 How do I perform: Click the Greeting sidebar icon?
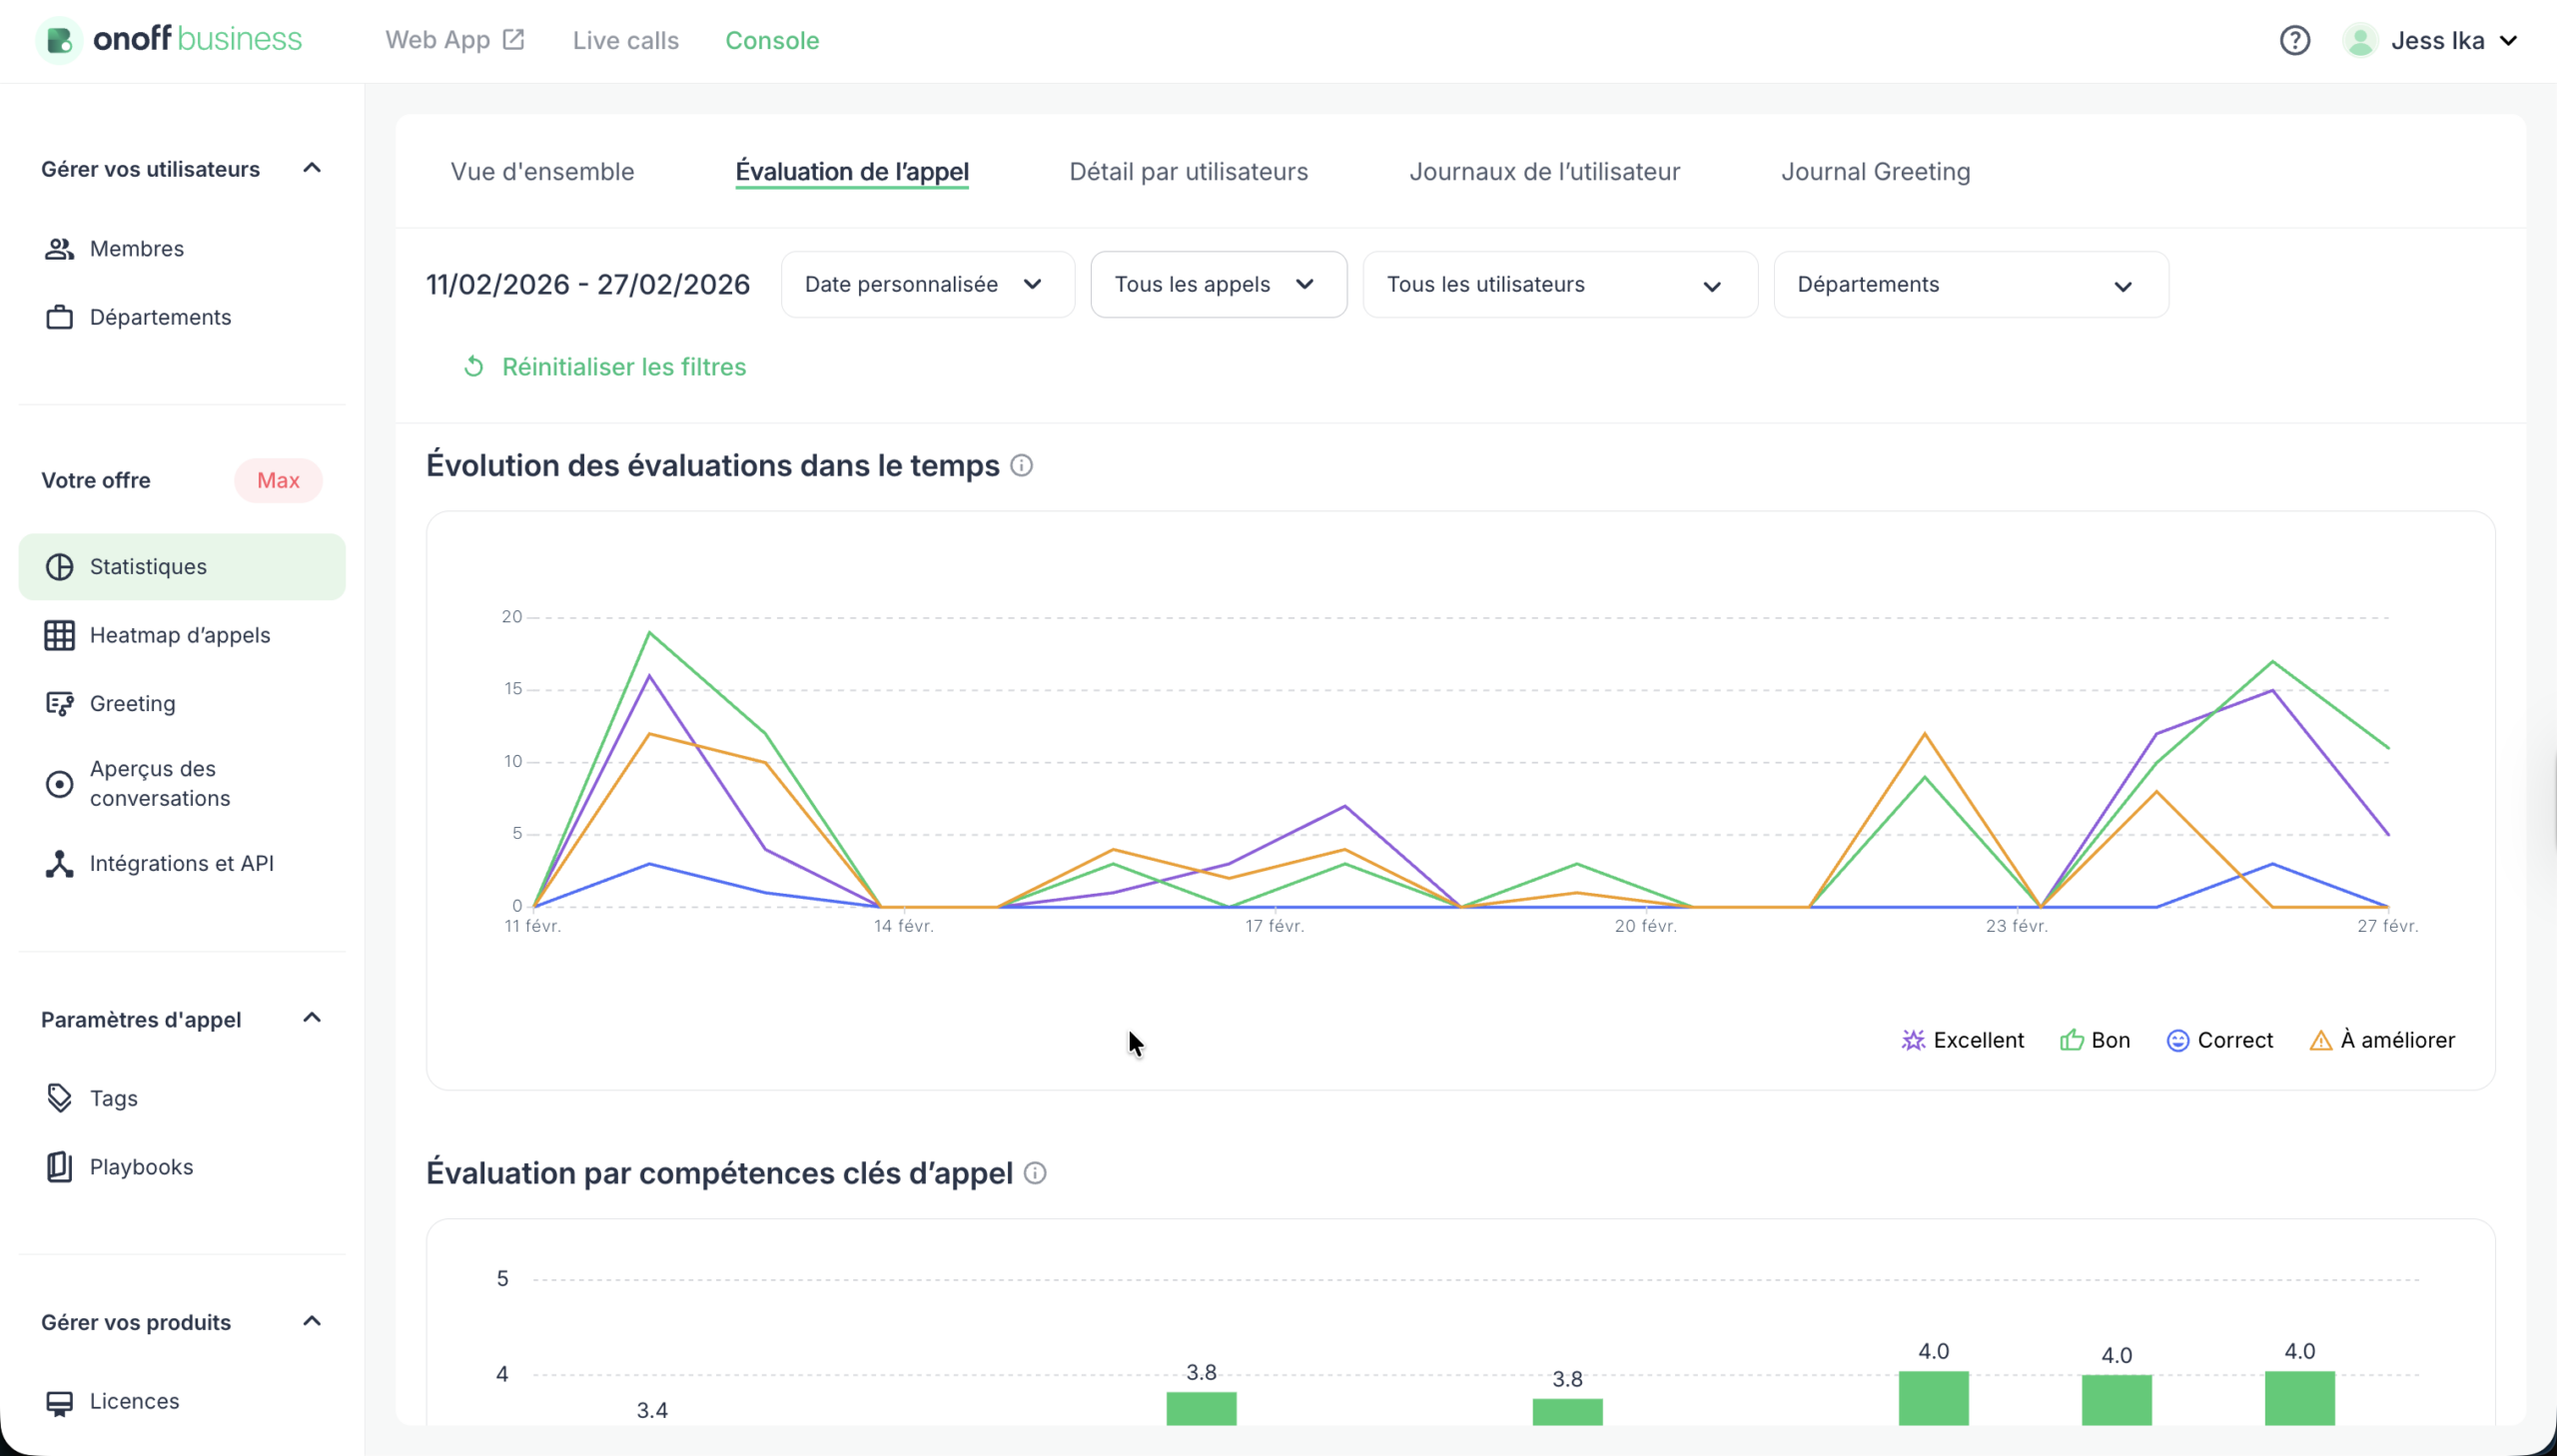pyautogui.click(x=60, y=703)
